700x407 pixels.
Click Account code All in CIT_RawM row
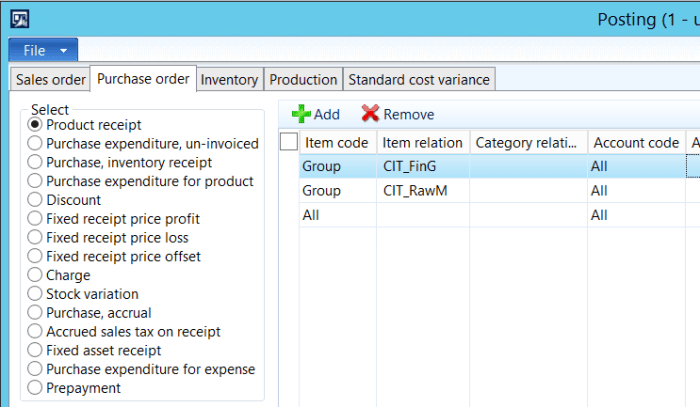point(637,191)
